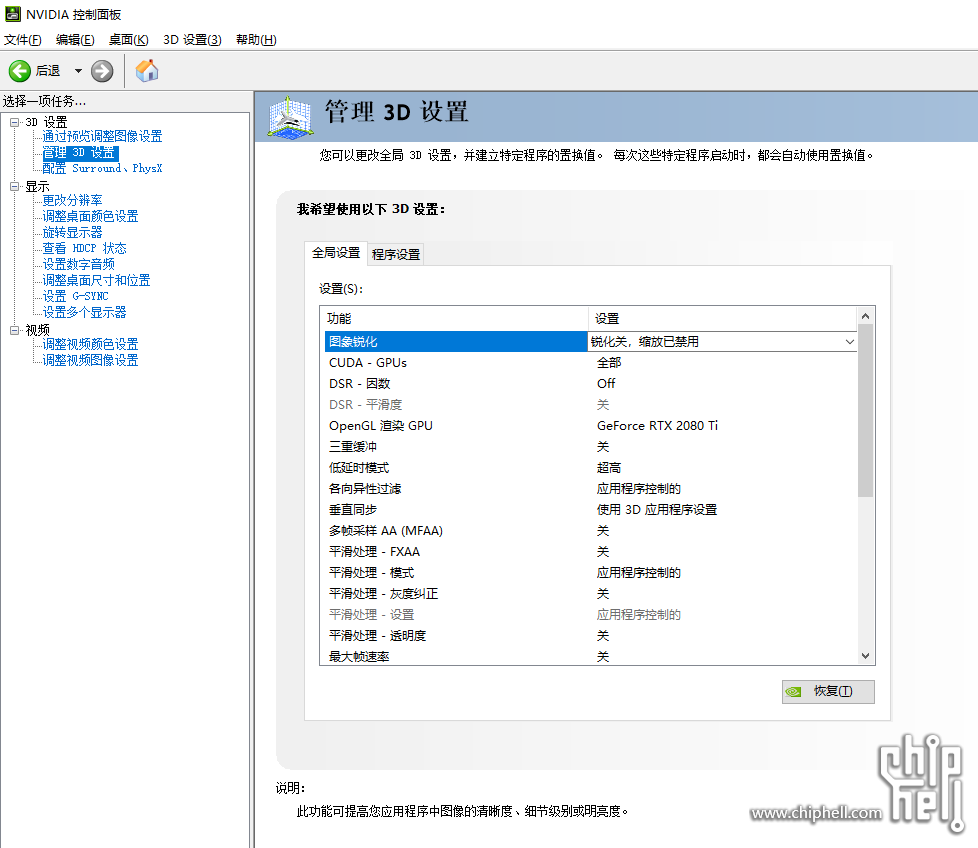The height and width of the screenshot is (848, 978).
Task: Select the 垂直同步 row
Action: tap(591, 510)
